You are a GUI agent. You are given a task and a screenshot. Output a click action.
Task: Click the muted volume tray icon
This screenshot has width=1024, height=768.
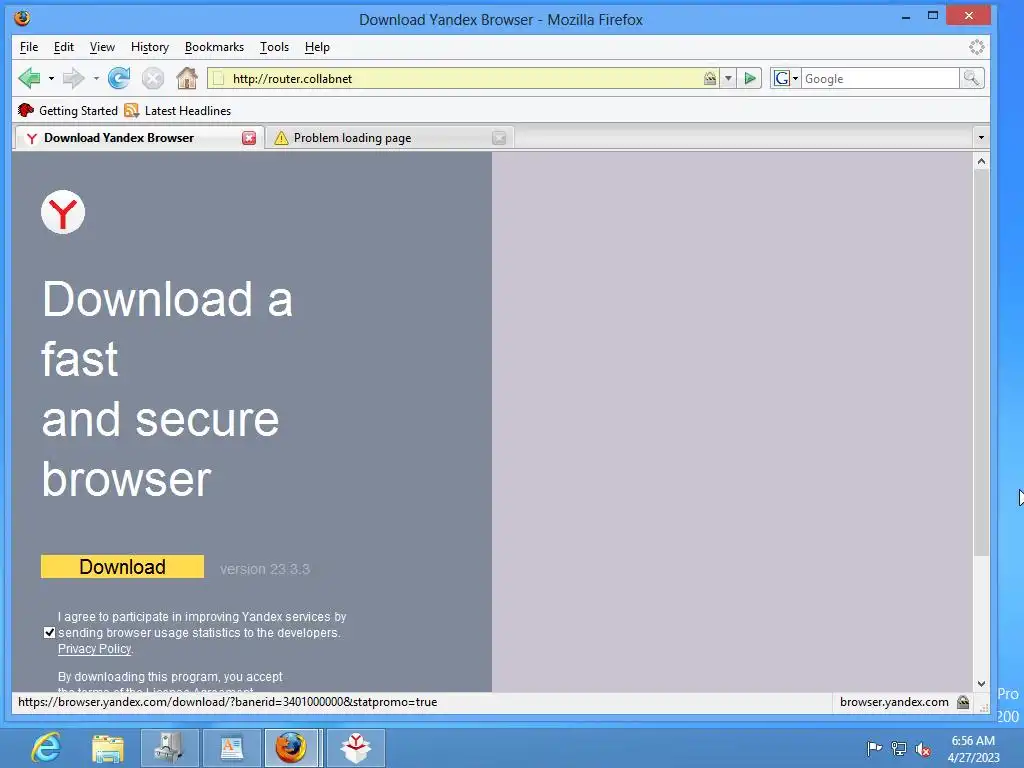[923, 749]
